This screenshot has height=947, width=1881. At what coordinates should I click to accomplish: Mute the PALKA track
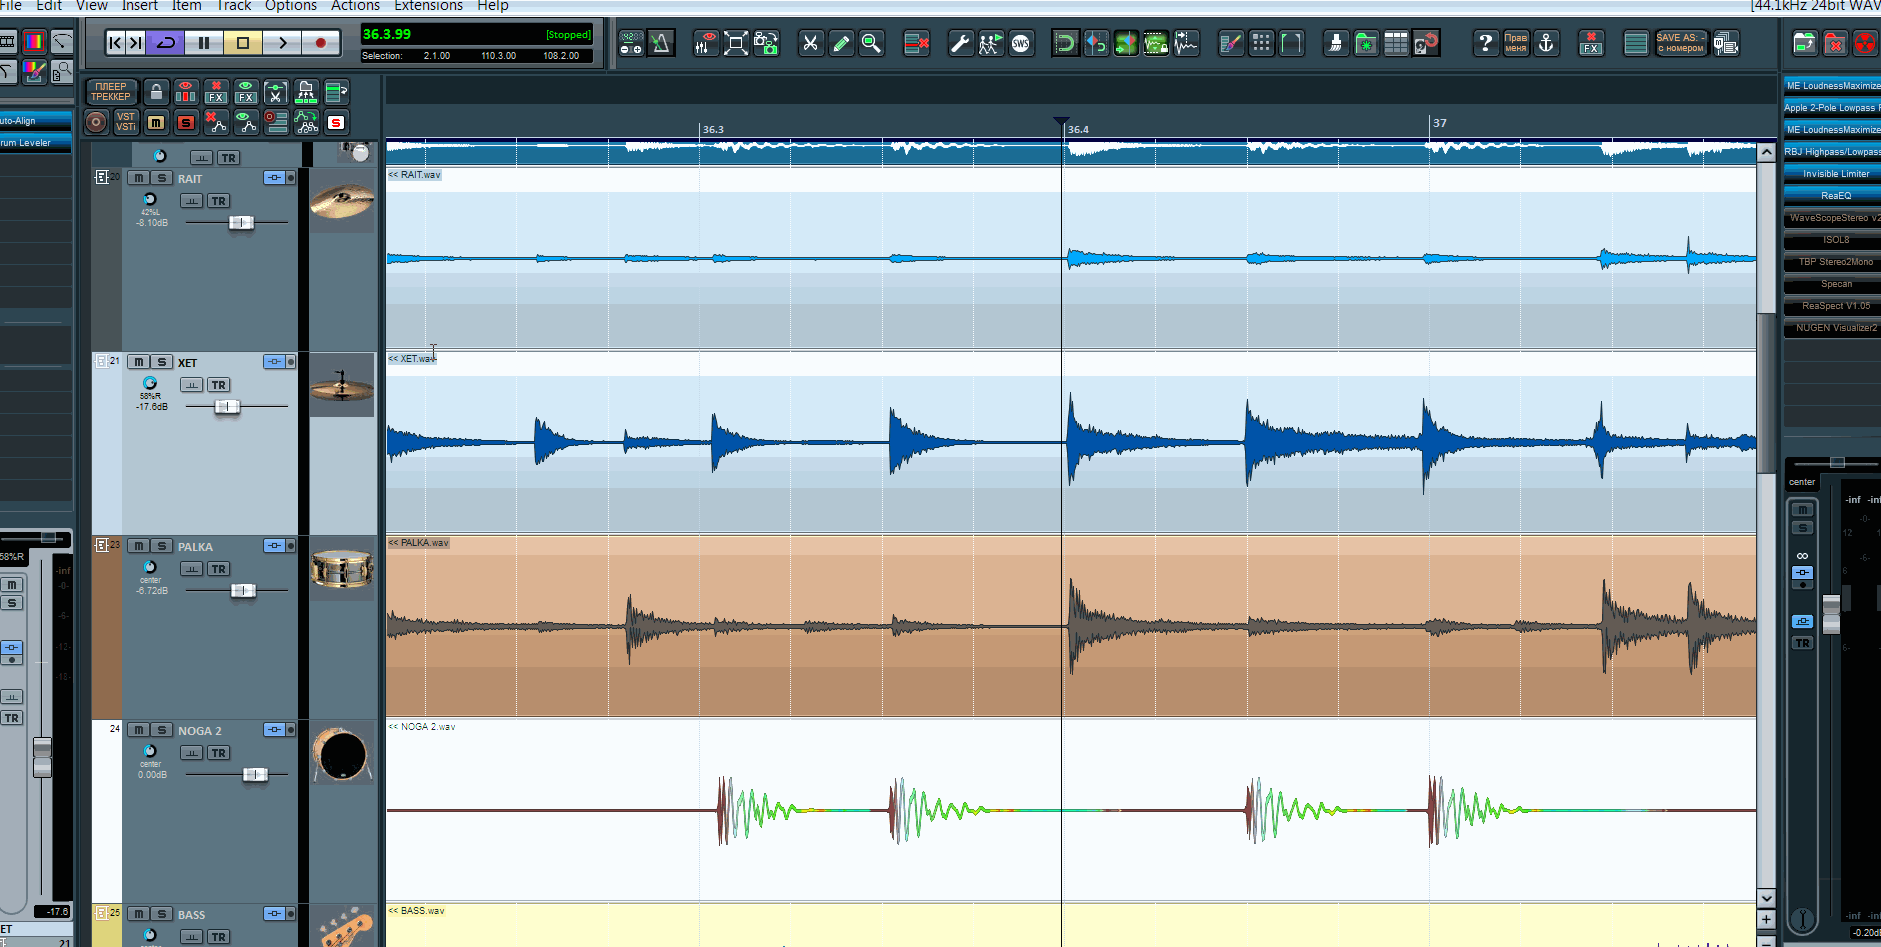coord(138,546)
